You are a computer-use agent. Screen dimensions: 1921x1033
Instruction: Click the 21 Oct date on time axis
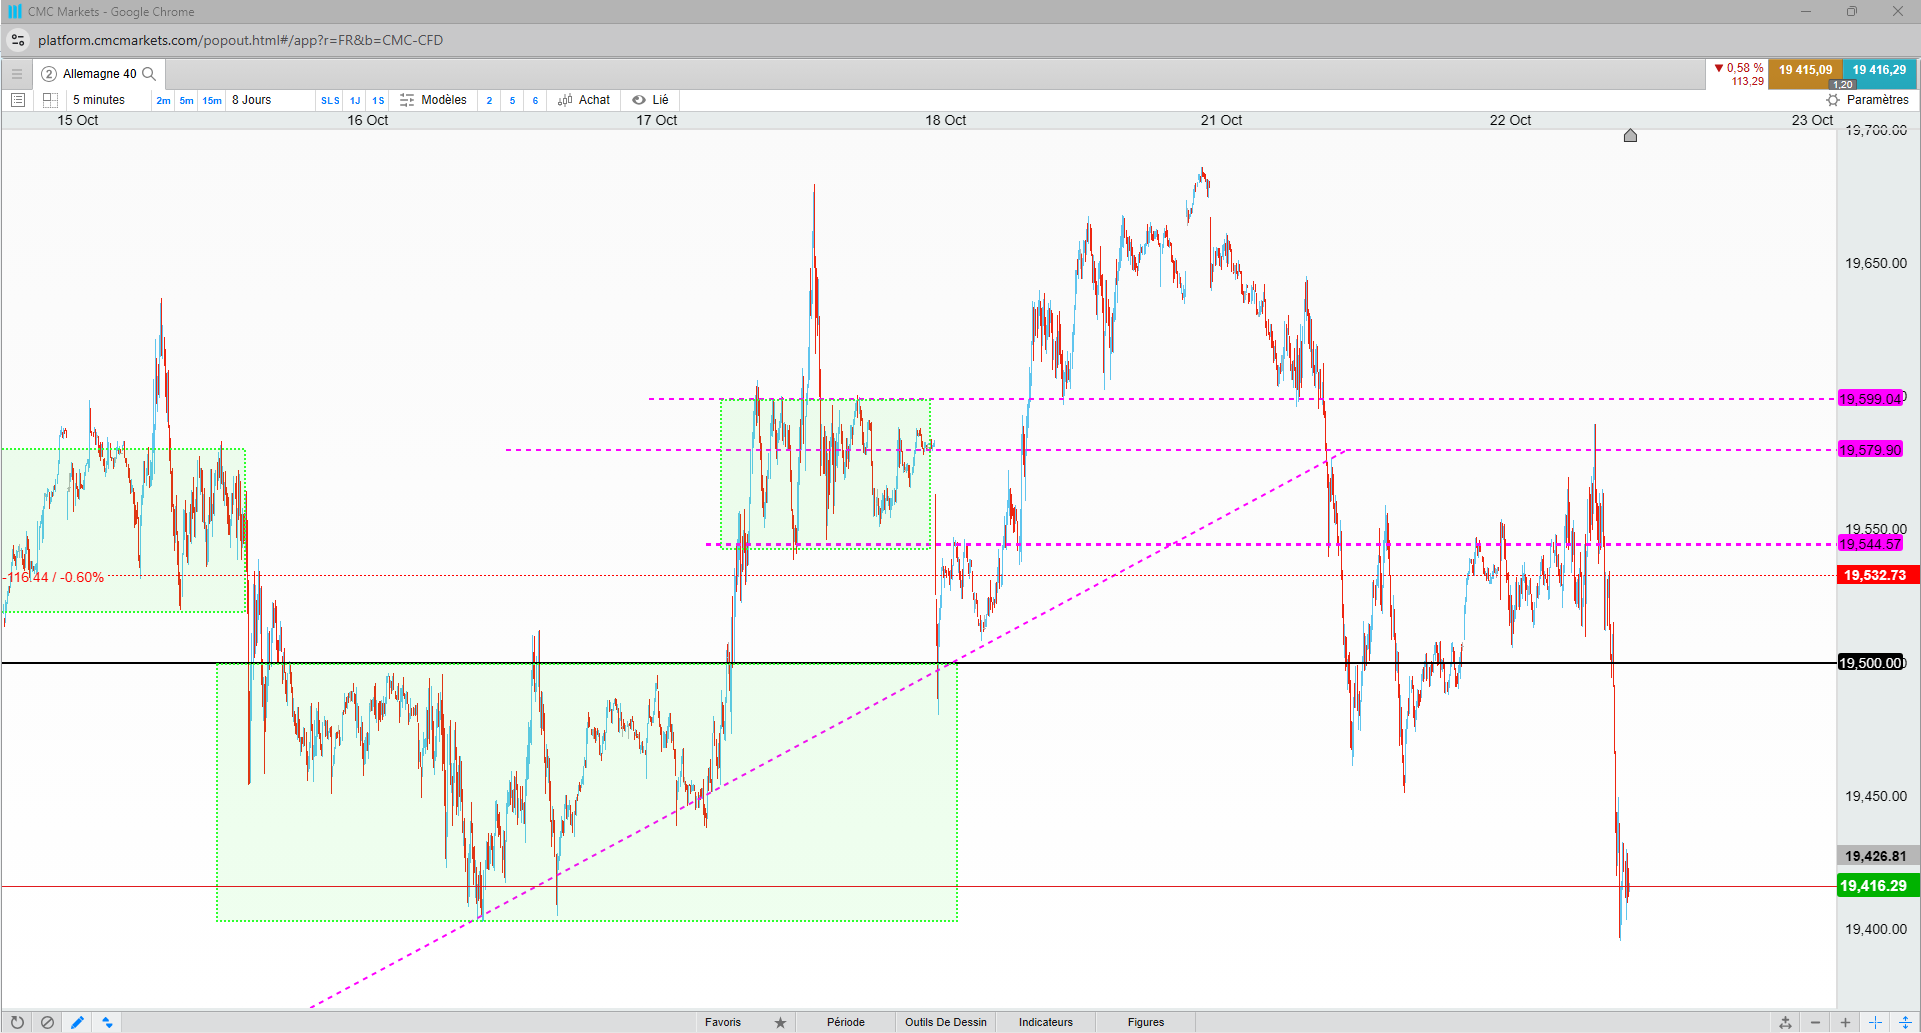pos(1221,120)
